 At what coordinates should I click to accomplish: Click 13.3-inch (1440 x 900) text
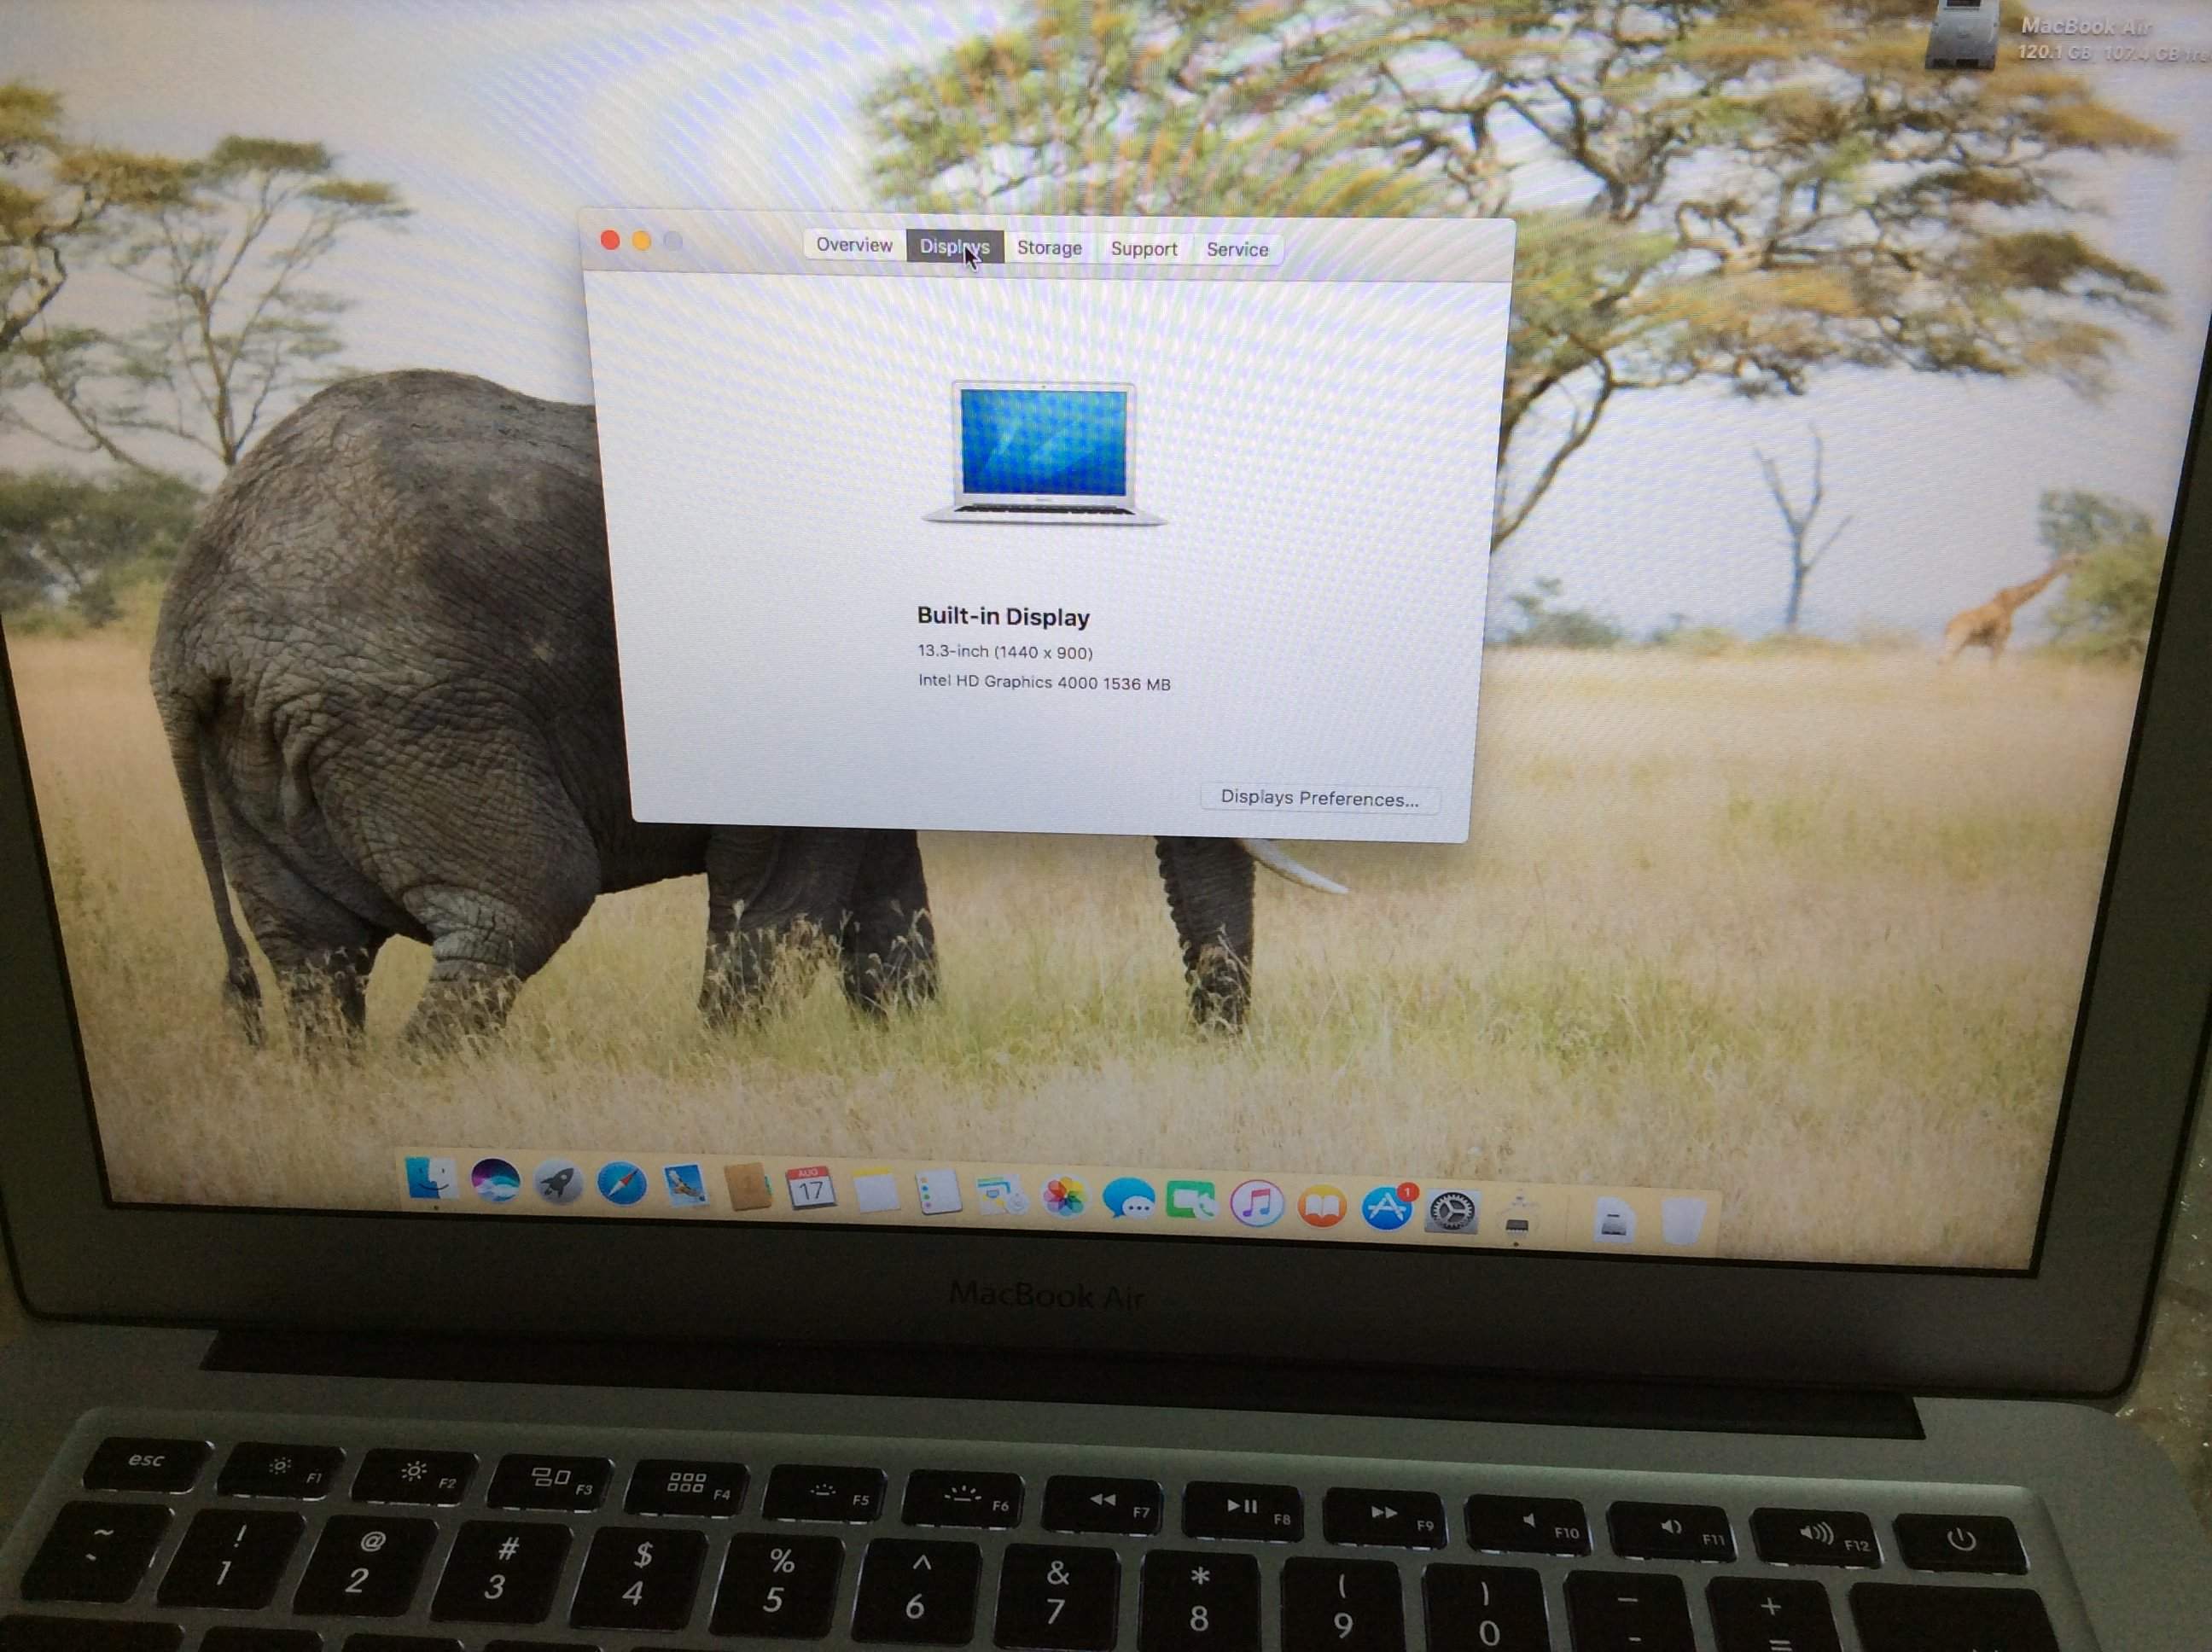(1005, 652)
